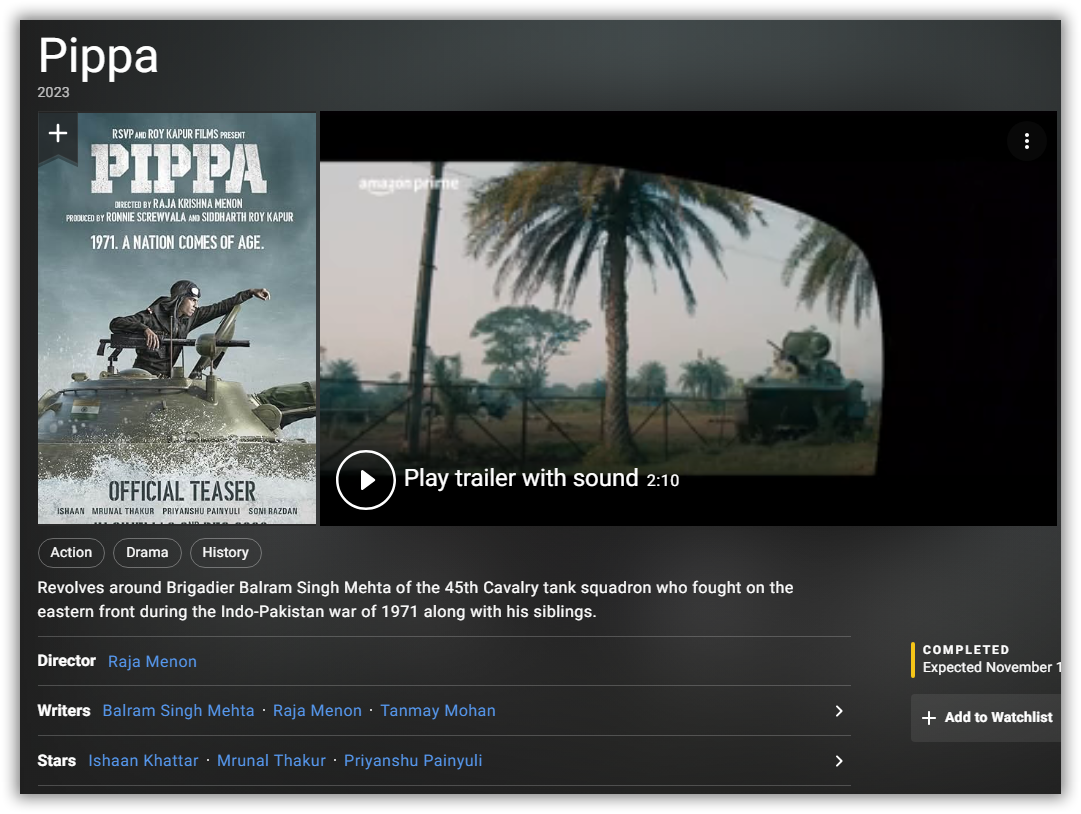This screenshot has width=1081, height=814.
Task: Open writer Balram Singh Mehta's page
Action: pos(179,711)
